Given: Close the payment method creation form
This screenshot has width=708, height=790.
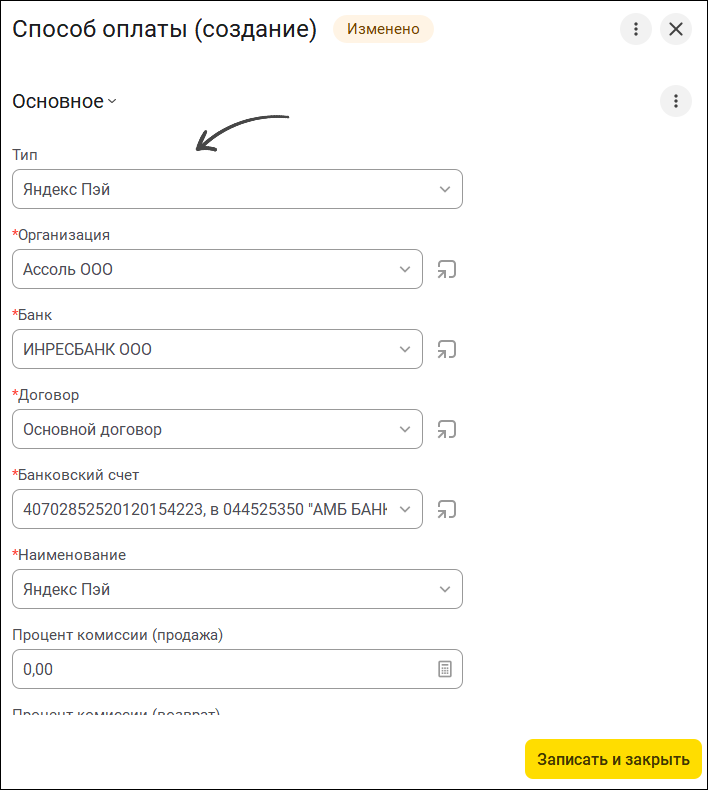Looking at the screenshot, I should pyautogui.click(x=675, y=29).
